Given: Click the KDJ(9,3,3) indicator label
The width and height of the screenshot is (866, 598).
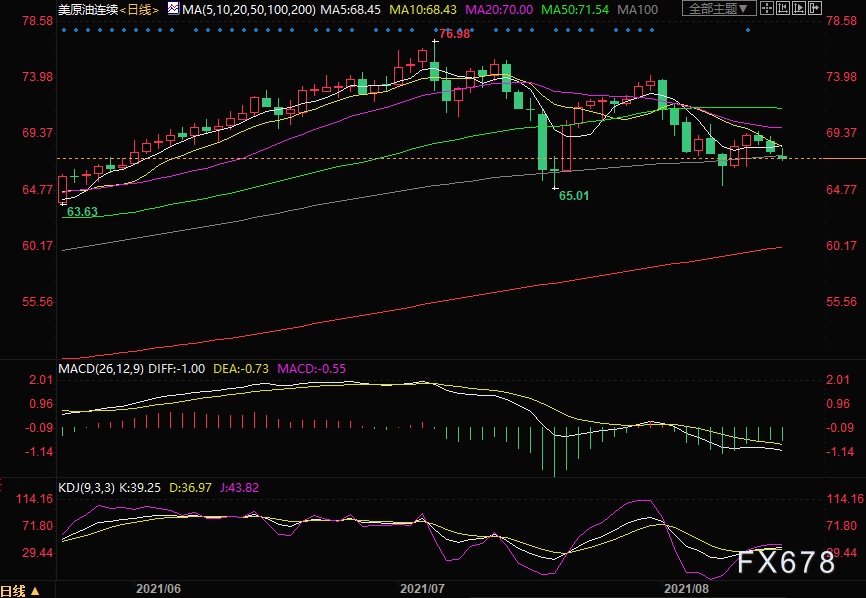Looking at the screenshot, I should (x=87, y=488).
